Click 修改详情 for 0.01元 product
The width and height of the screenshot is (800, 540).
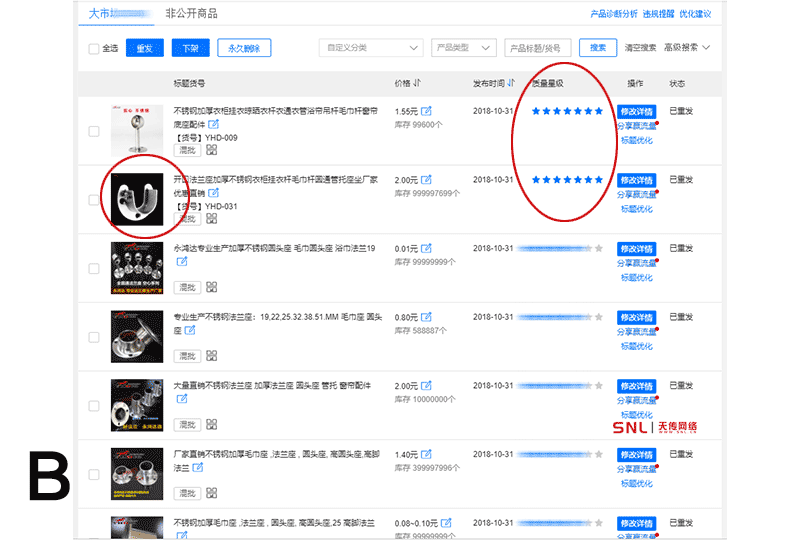pyautogui.click(x=637, y=249)
